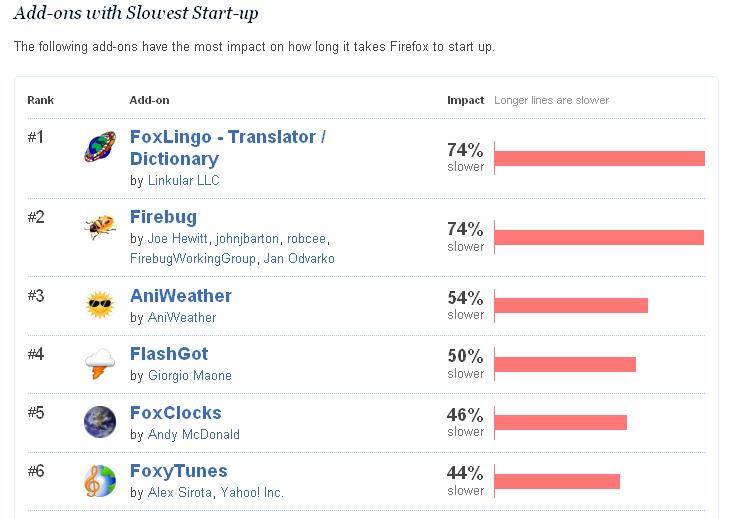Click the FoxLingo globe add-on icon
The width and height of the screenshot is (731, 519).
(x=99, y=147)
